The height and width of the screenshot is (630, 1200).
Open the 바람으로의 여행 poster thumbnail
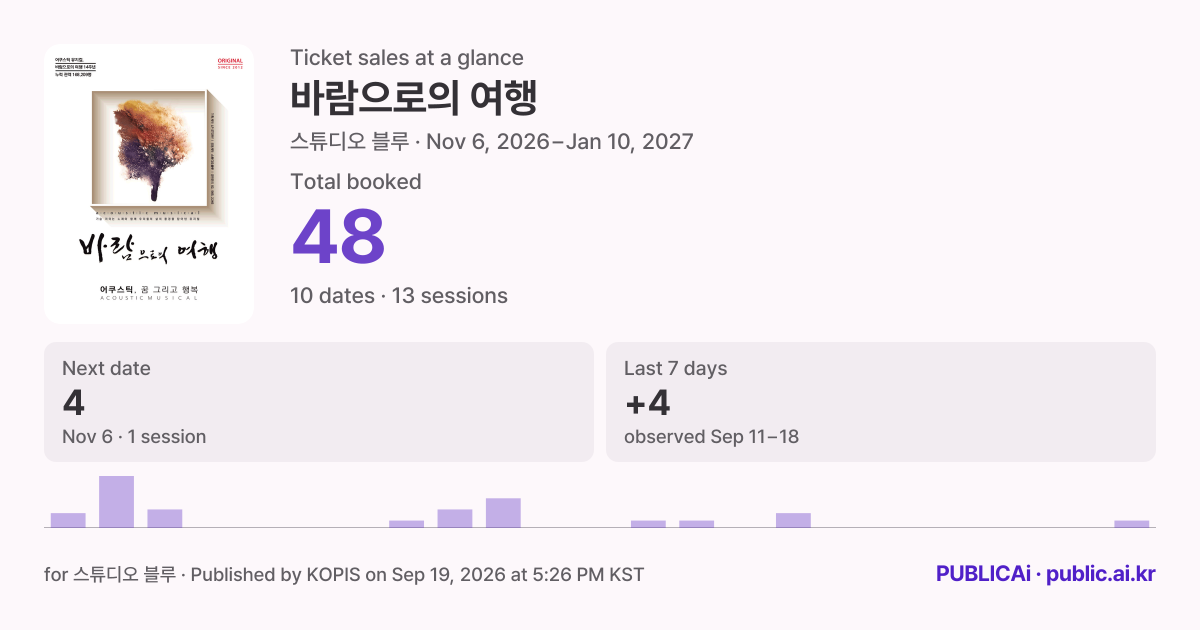[x=149, y=184]
